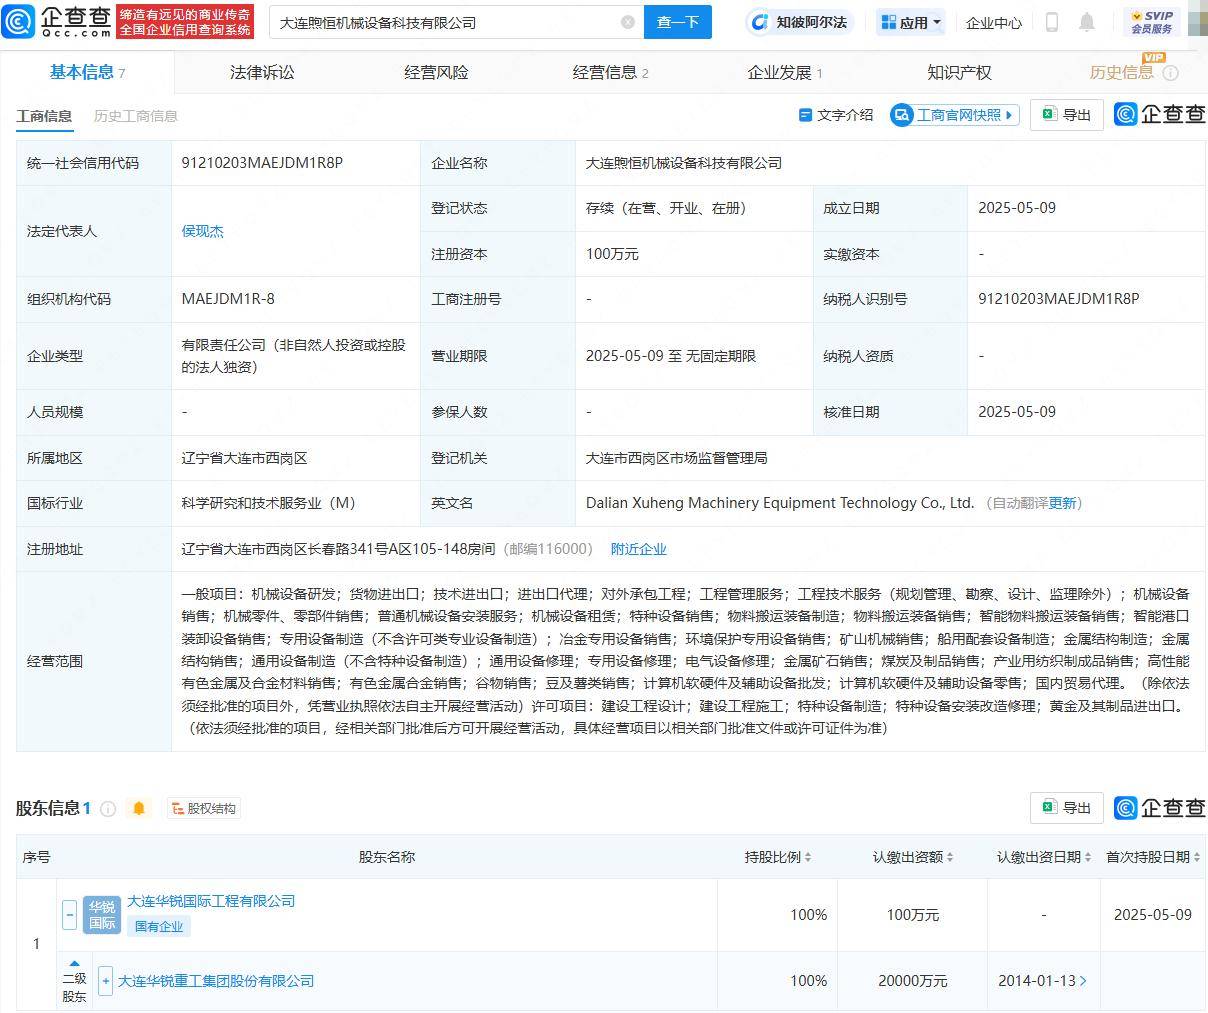Click 所属地区 value 辽宁省大连市西岗区

(244, 458)
